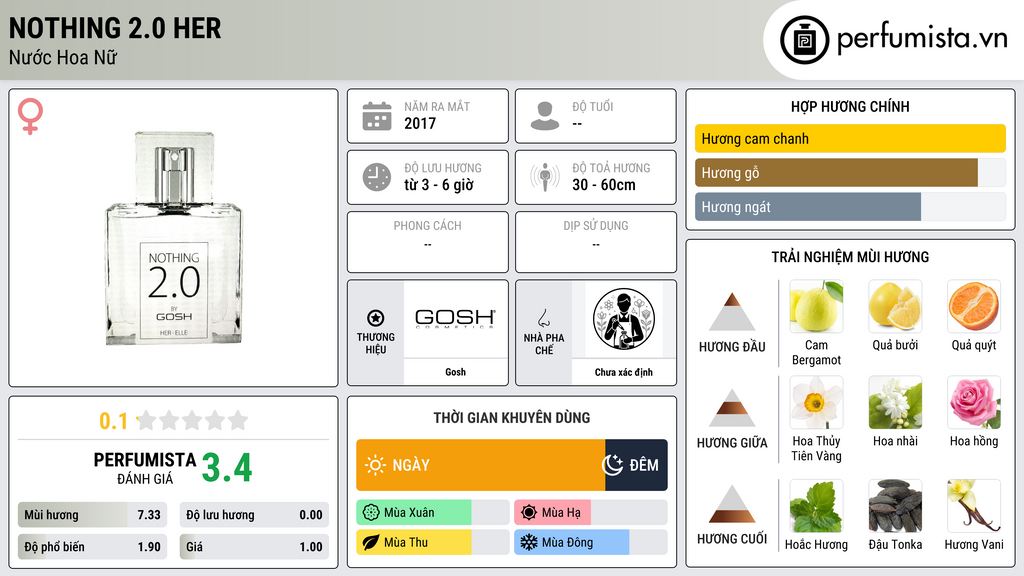
Task: Click the Nước Hoa Nữ subtitle
Action: (x=63, y=57)
